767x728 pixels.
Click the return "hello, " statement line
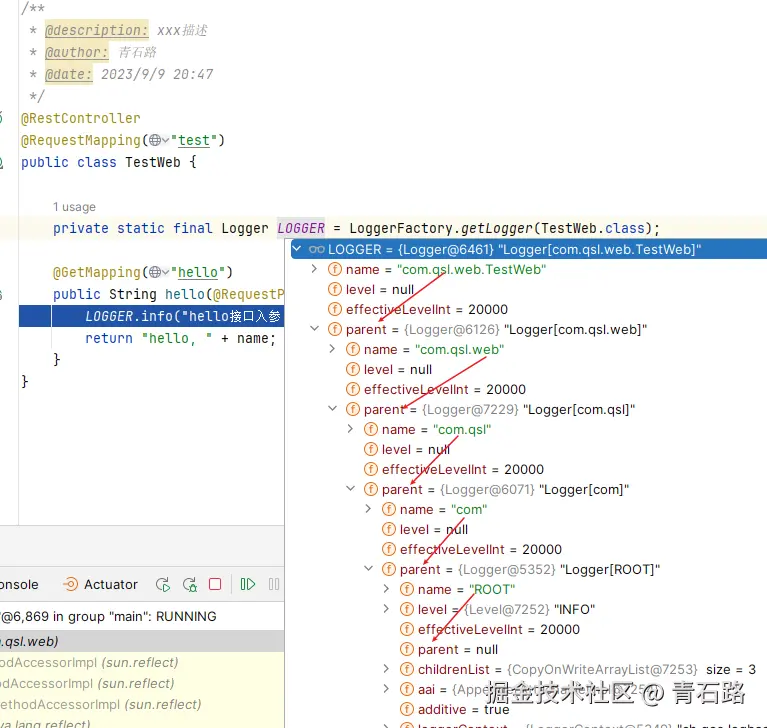pos(180,338)
